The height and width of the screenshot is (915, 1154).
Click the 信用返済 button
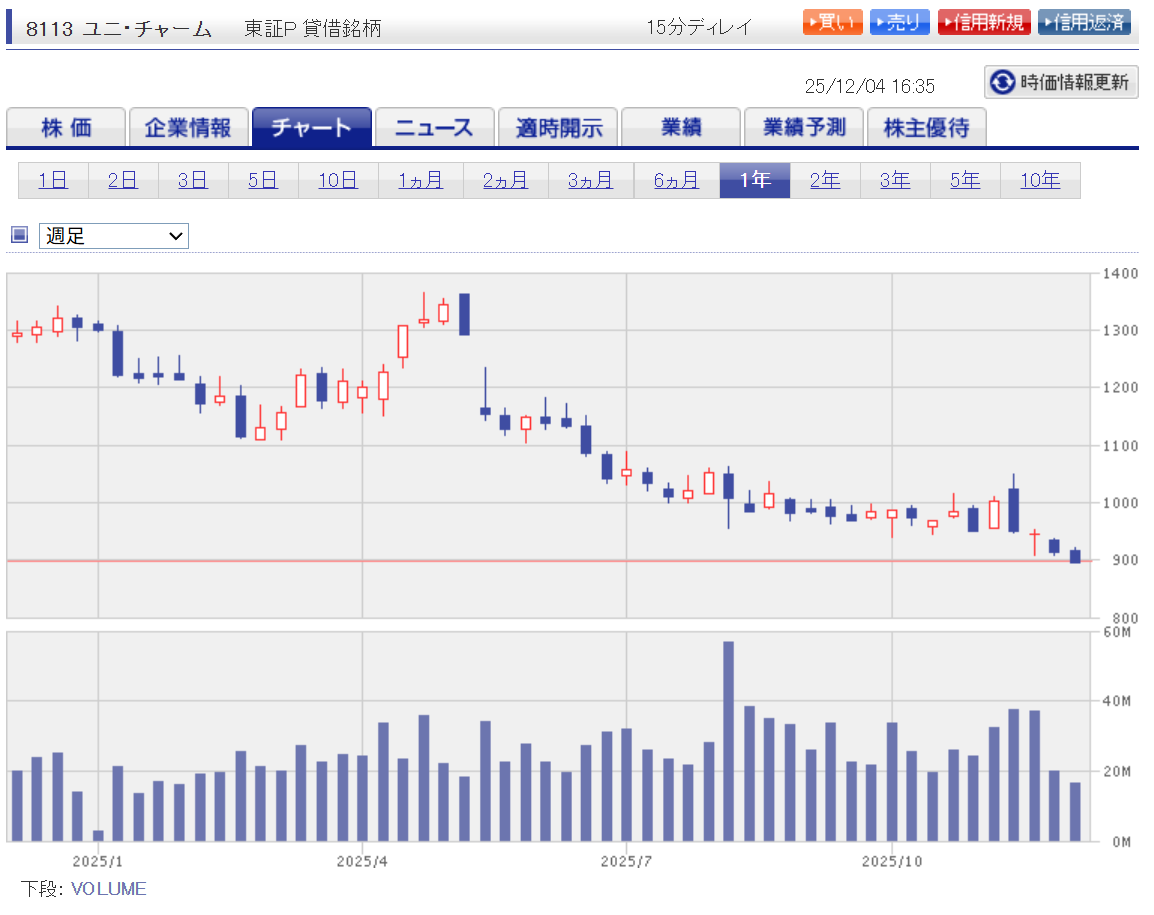1084,22
